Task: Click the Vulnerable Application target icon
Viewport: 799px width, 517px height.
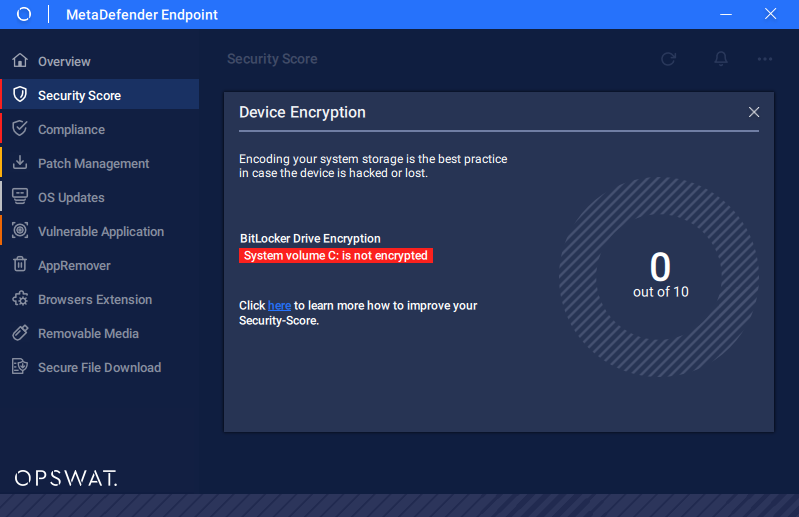Action: [x=20, y=230]
